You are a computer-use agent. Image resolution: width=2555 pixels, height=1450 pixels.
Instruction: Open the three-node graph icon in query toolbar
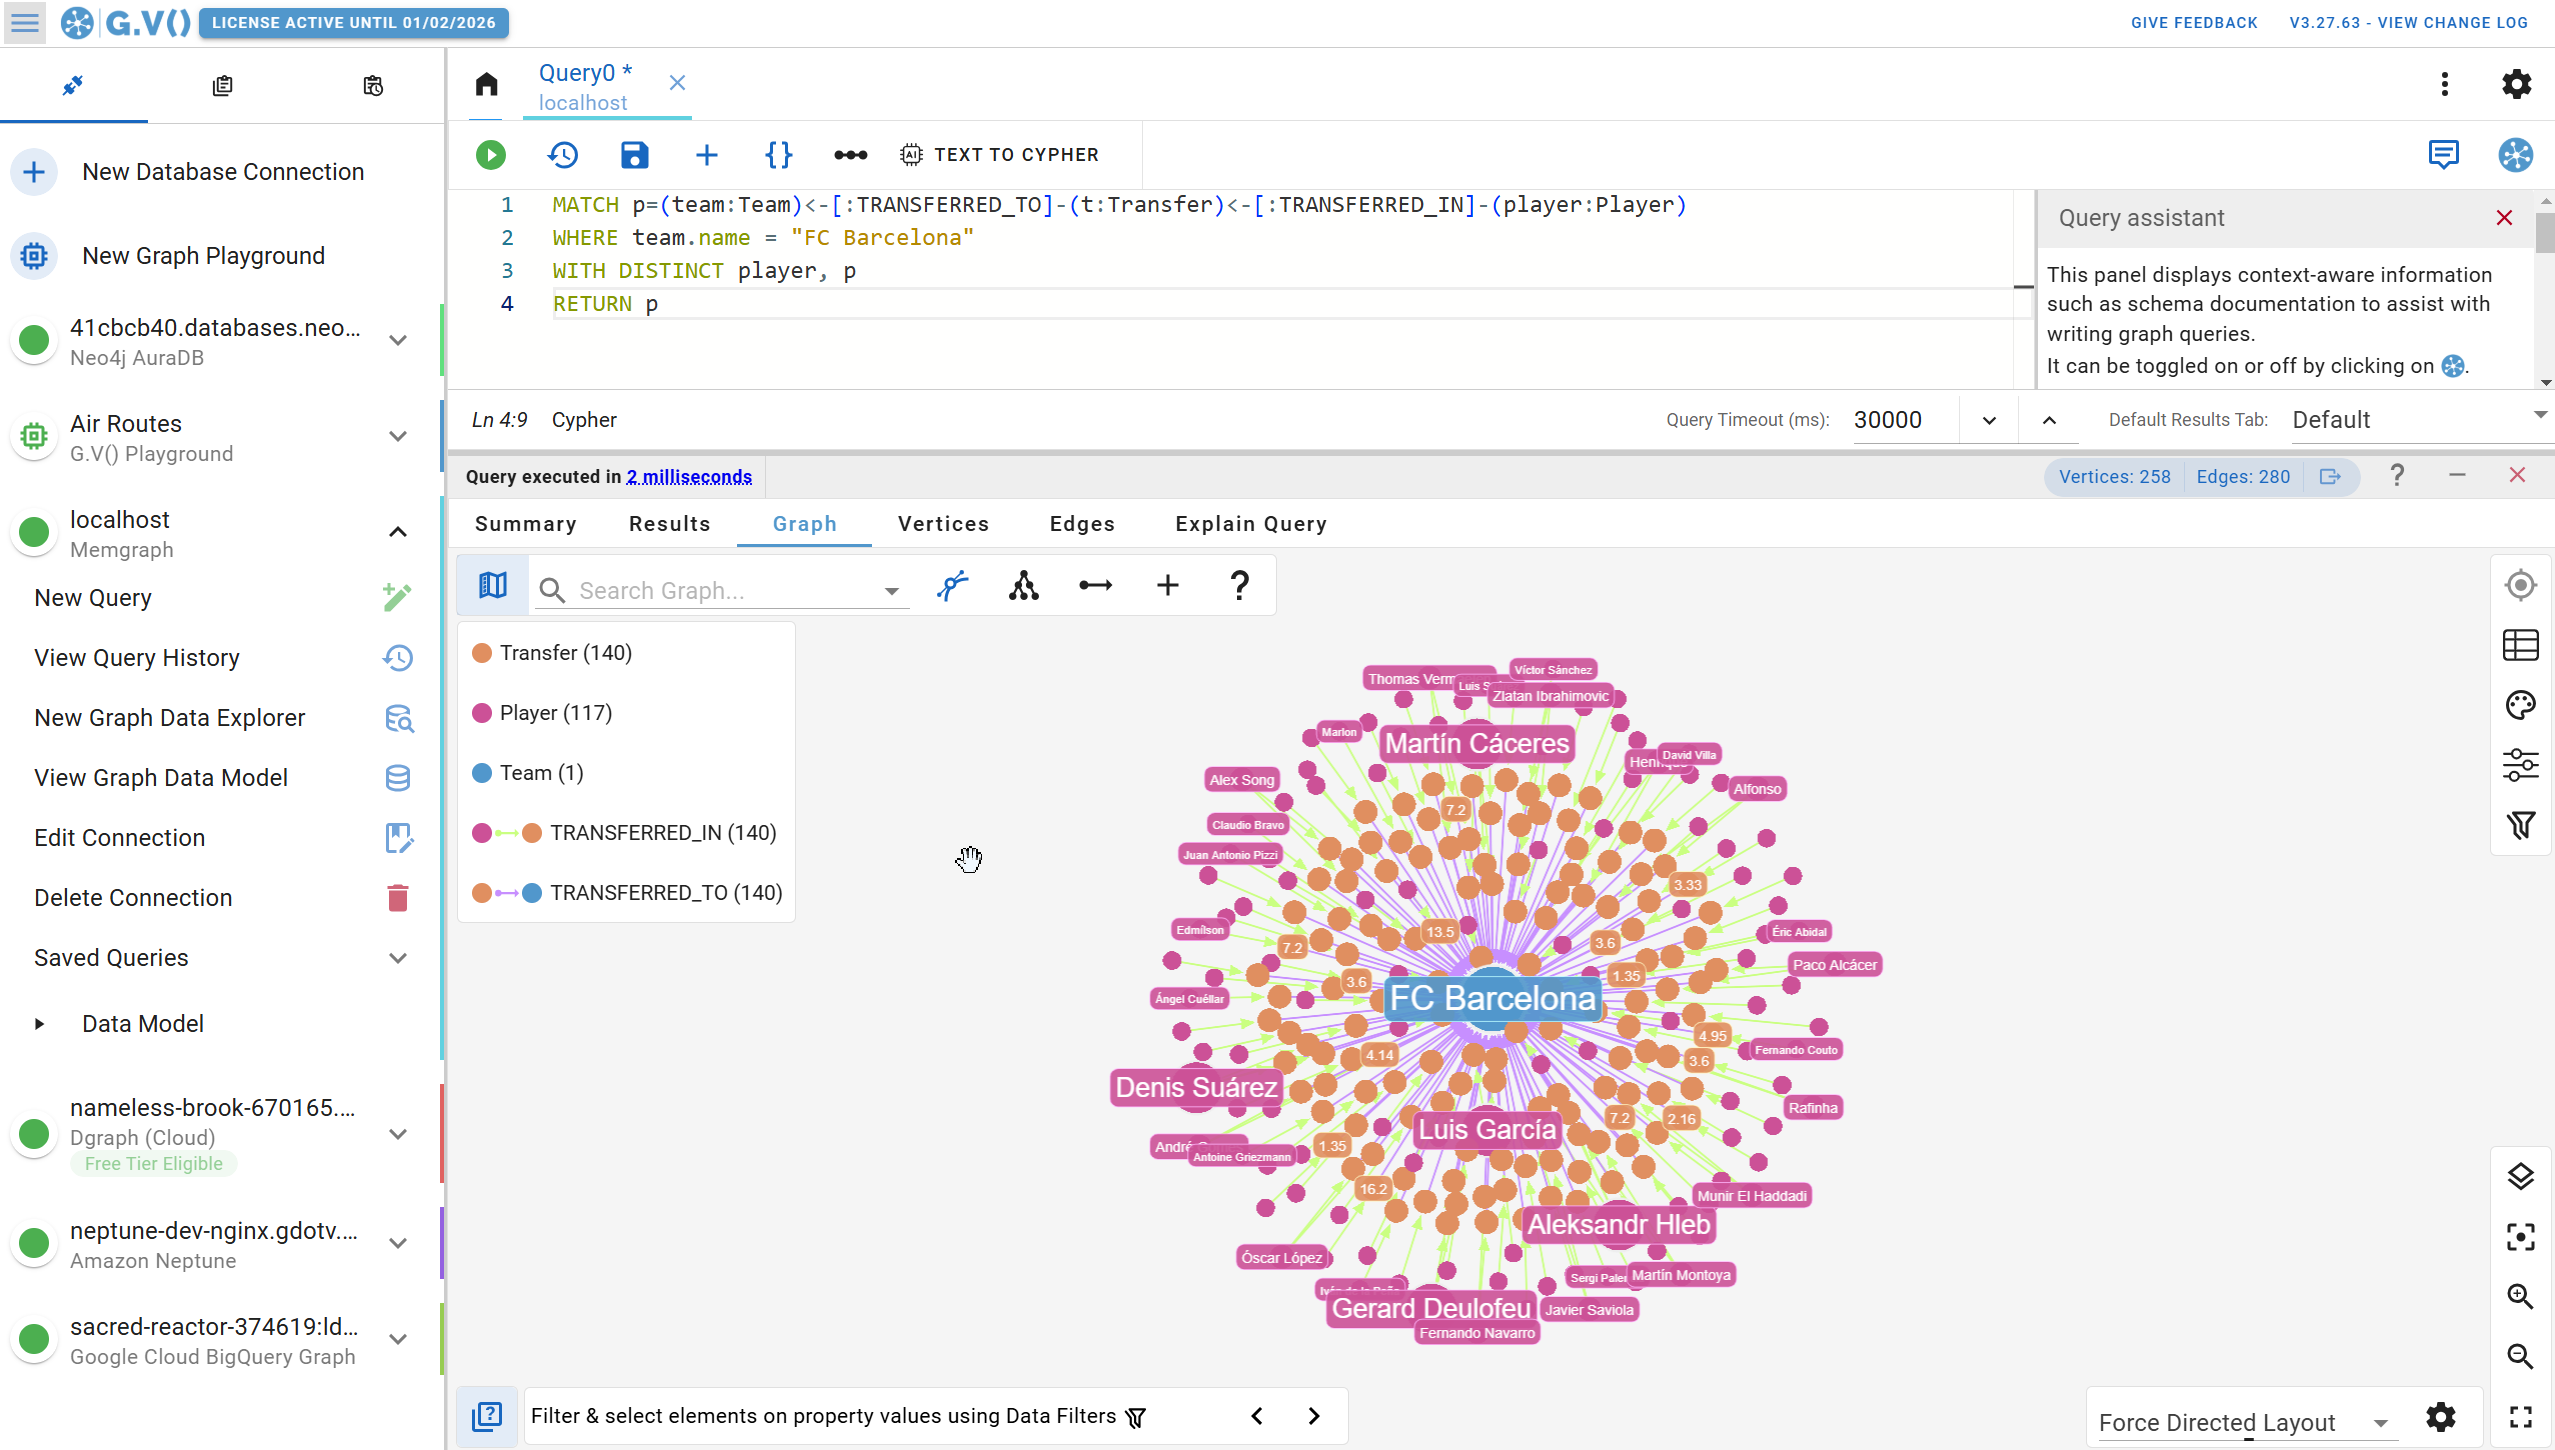tap(851, 155)
